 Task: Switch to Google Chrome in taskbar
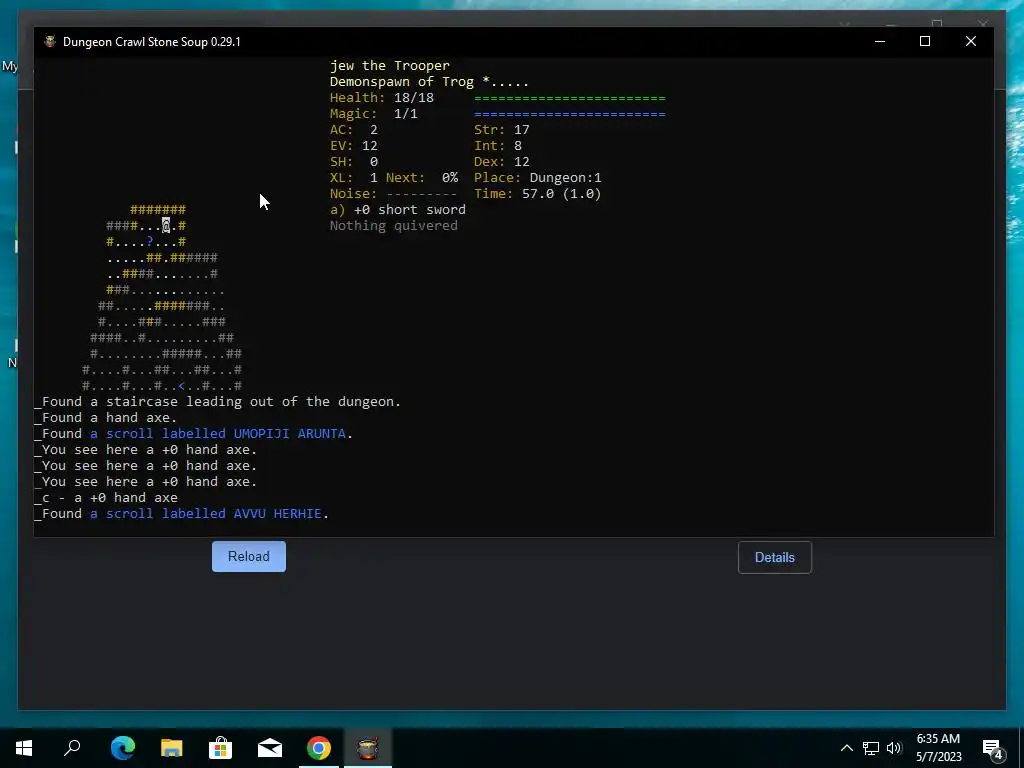coord(319,748)
